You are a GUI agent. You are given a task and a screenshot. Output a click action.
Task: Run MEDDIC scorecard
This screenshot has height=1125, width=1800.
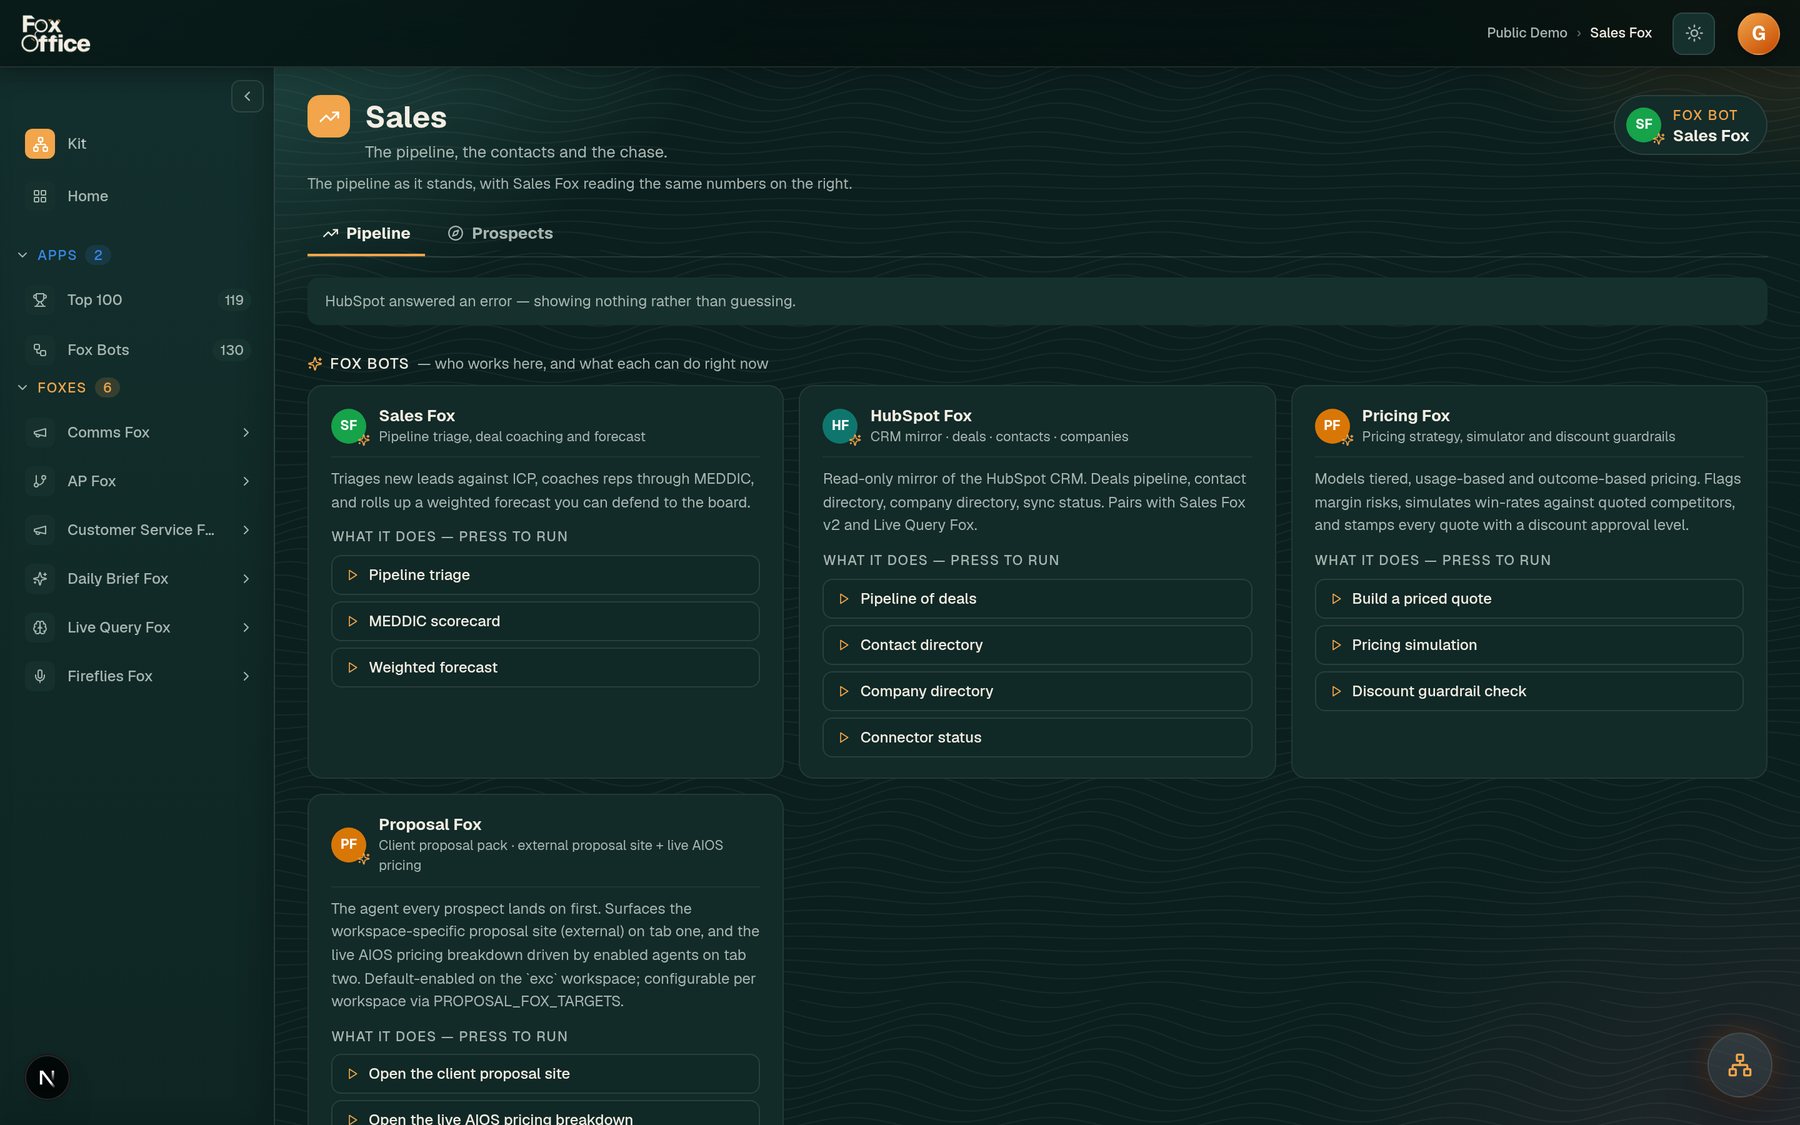(x=545, y=621)
